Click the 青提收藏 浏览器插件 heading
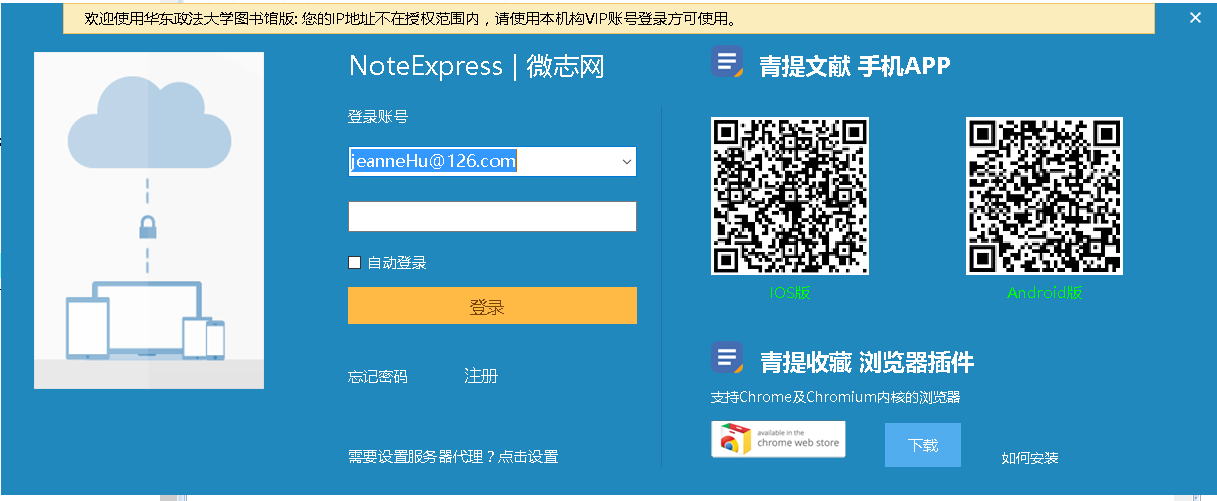Screen dimensions: 1217x501 tap(867, 361)
